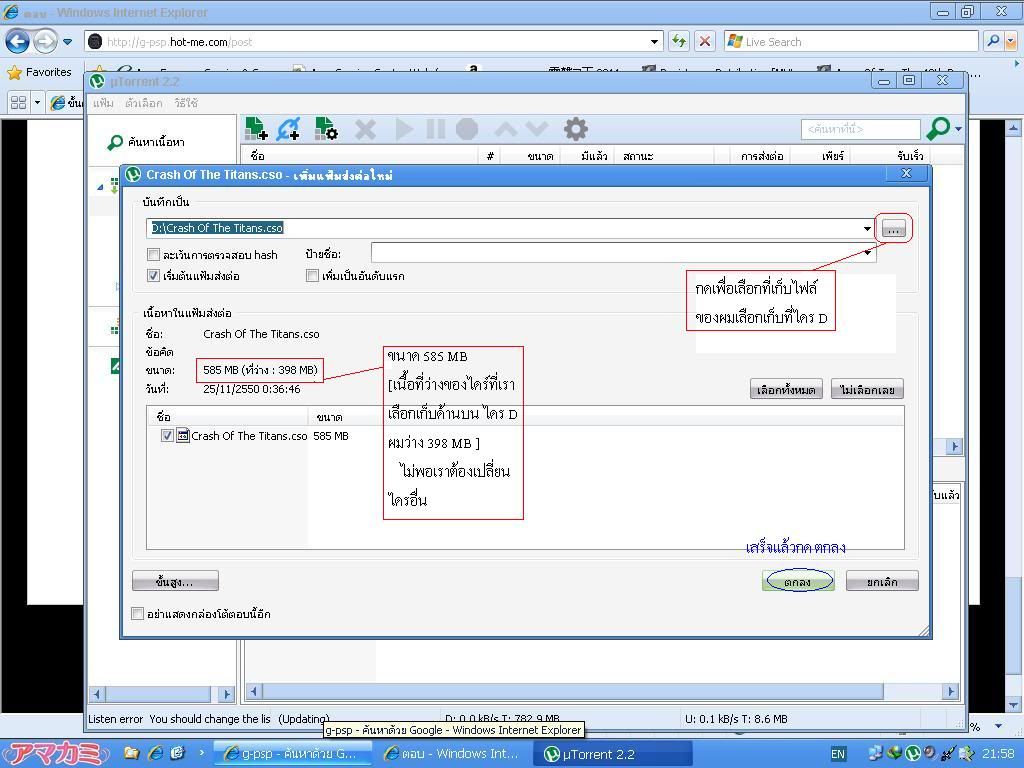The width and height of the screenshot is (1024, 768).
Task: Open the IE recent pages dropdown arrow
Action: 67,42
